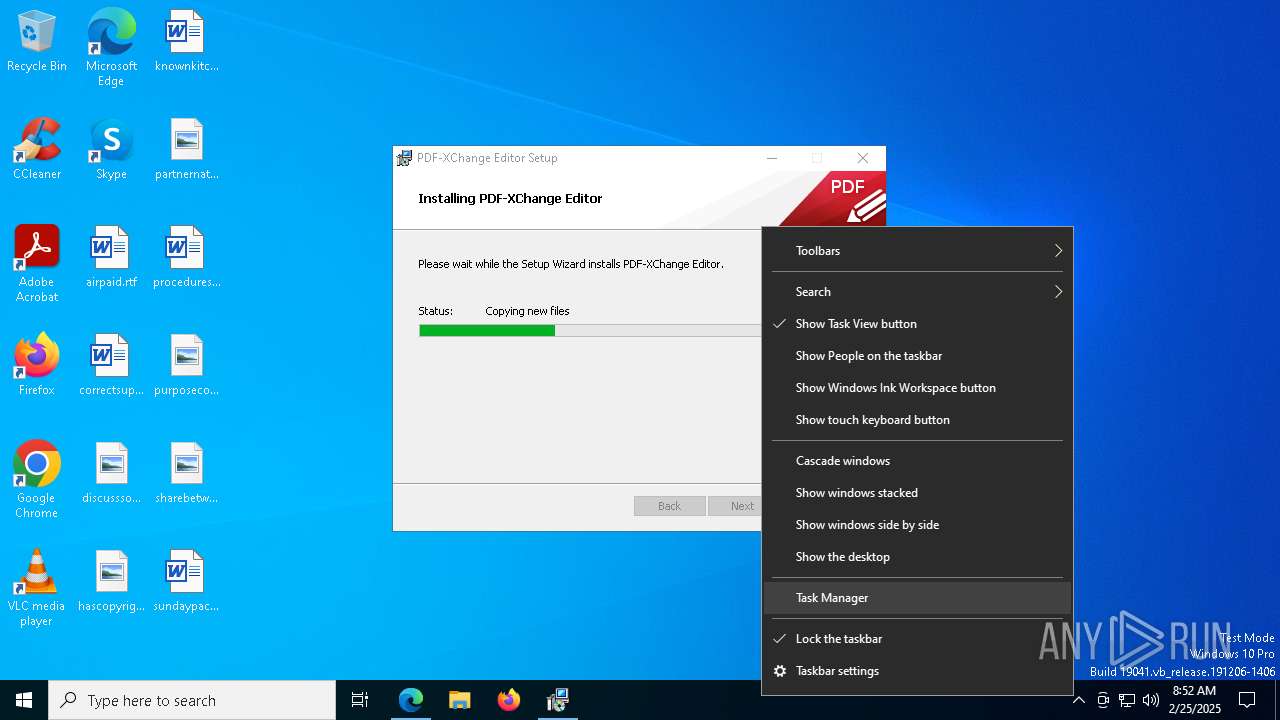Enable Show People on the taskbar

pyautogui.click(x=917, y=356)
